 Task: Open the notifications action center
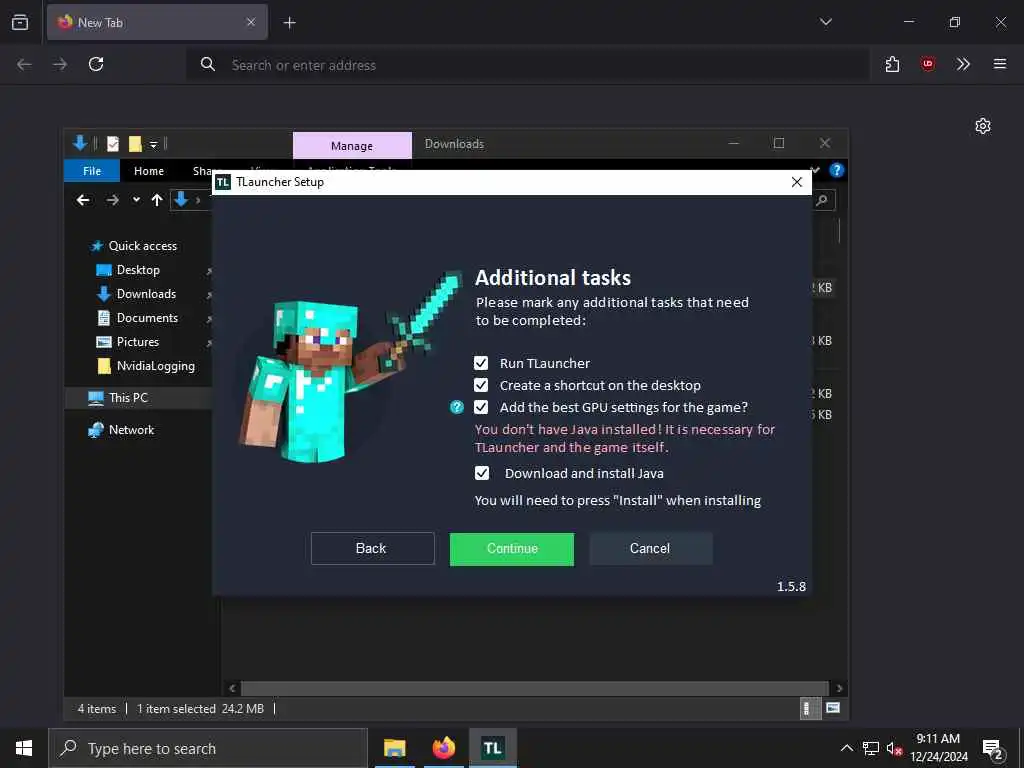(993, 749)
